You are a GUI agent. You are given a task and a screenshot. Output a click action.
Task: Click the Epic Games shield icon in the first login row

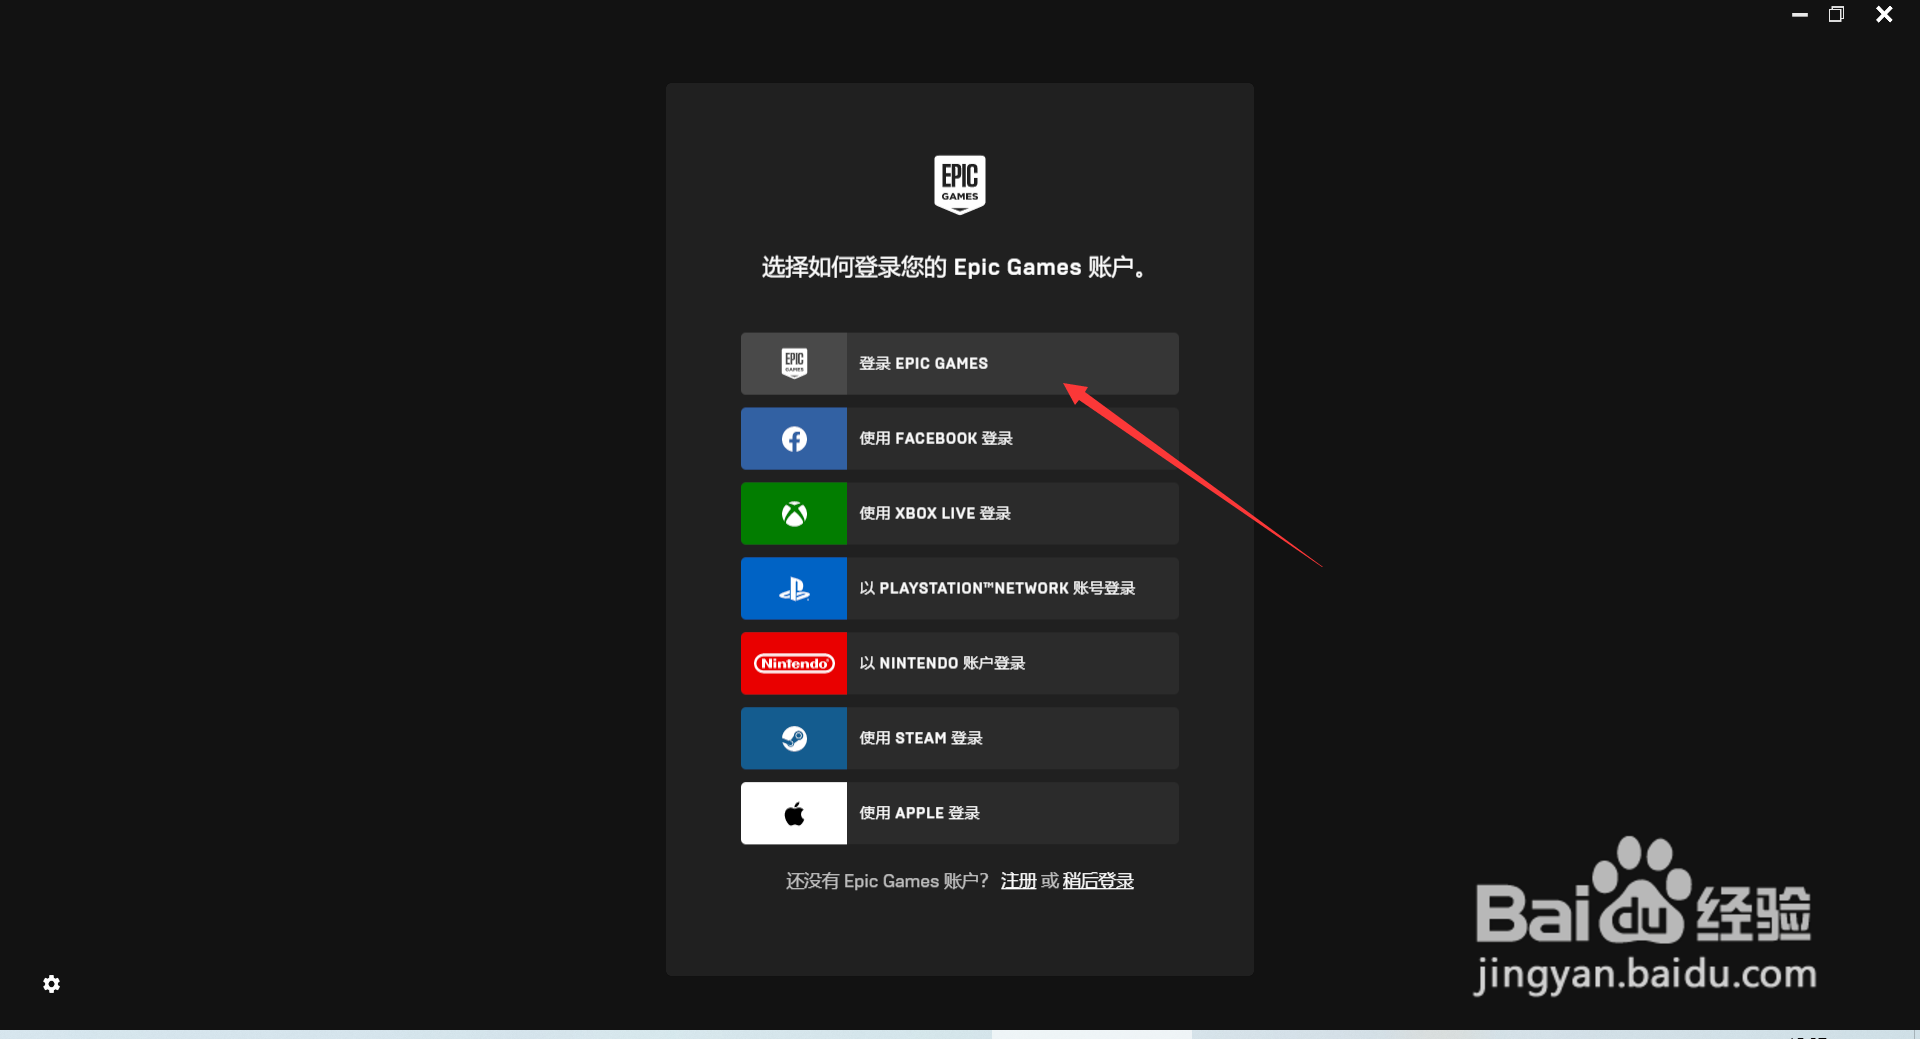(x=794, y=363)
